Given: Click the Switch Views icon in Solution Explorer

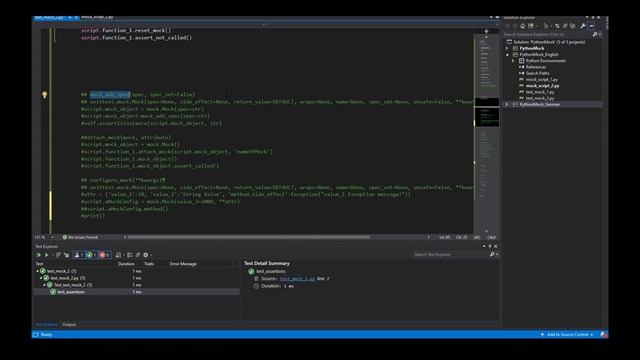Looking at the screenshot, I should click(x=531, y=26).
